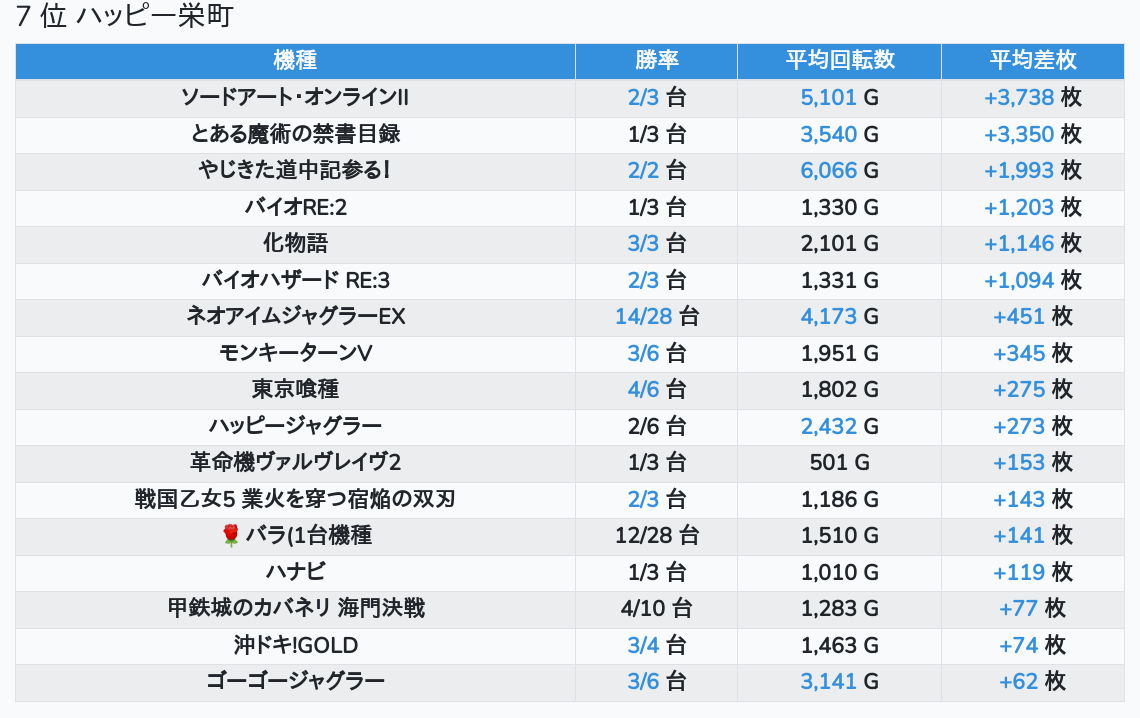Select ハッピージャグラー machine name
This screenshot has width=1140, height=718.
pos(295,426)
